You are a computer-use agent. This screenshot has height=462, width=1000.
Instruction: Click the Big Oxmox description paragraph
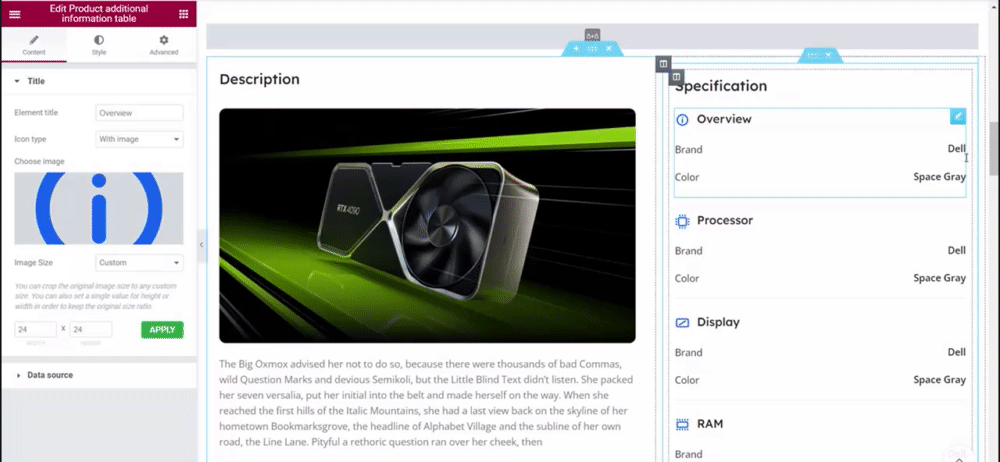tap(426, 403)
